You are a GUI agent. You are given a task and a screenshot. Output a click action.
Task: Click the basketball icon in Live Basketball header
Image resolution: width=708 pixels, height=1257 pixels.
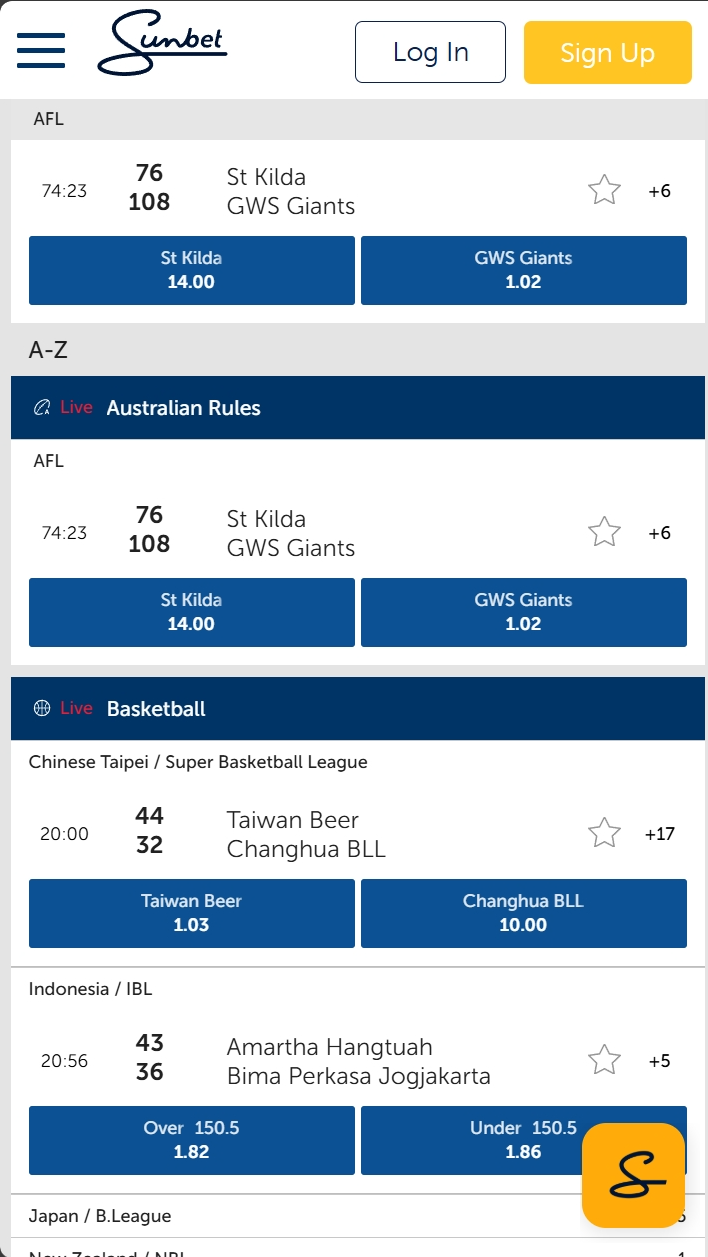pyautogui.click(x=42, y=708)
